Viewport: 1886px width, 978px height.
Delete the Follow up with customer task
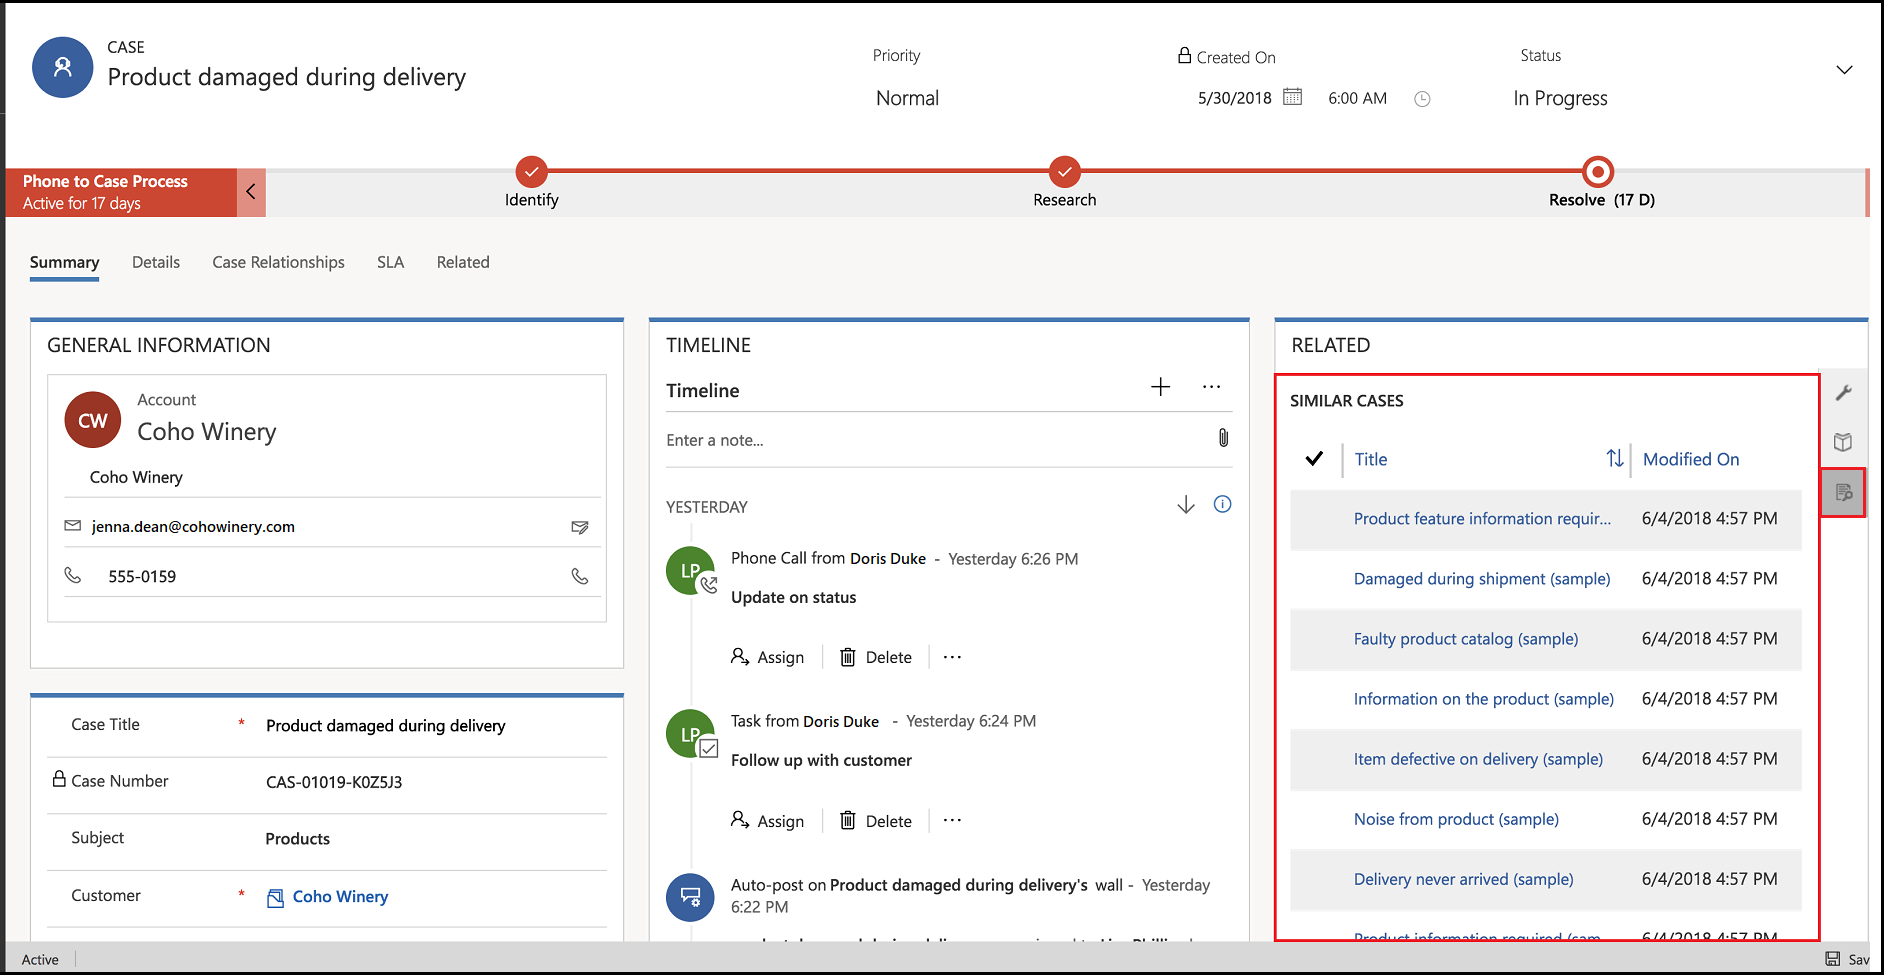[x=876, y=821]
